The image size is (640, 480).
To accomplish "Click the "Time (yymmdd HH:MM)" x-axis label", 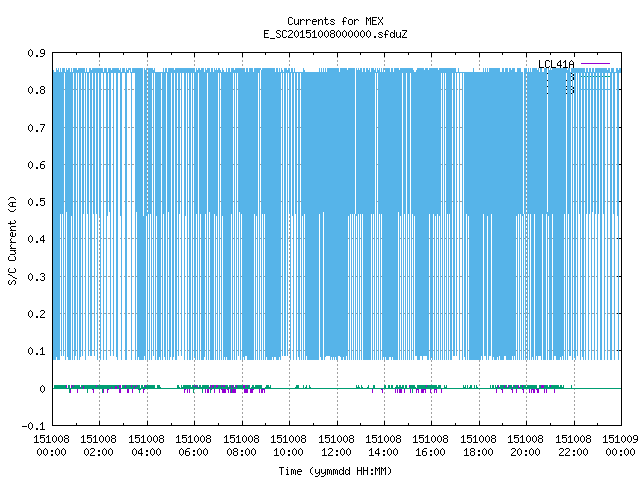I will 335,471.
